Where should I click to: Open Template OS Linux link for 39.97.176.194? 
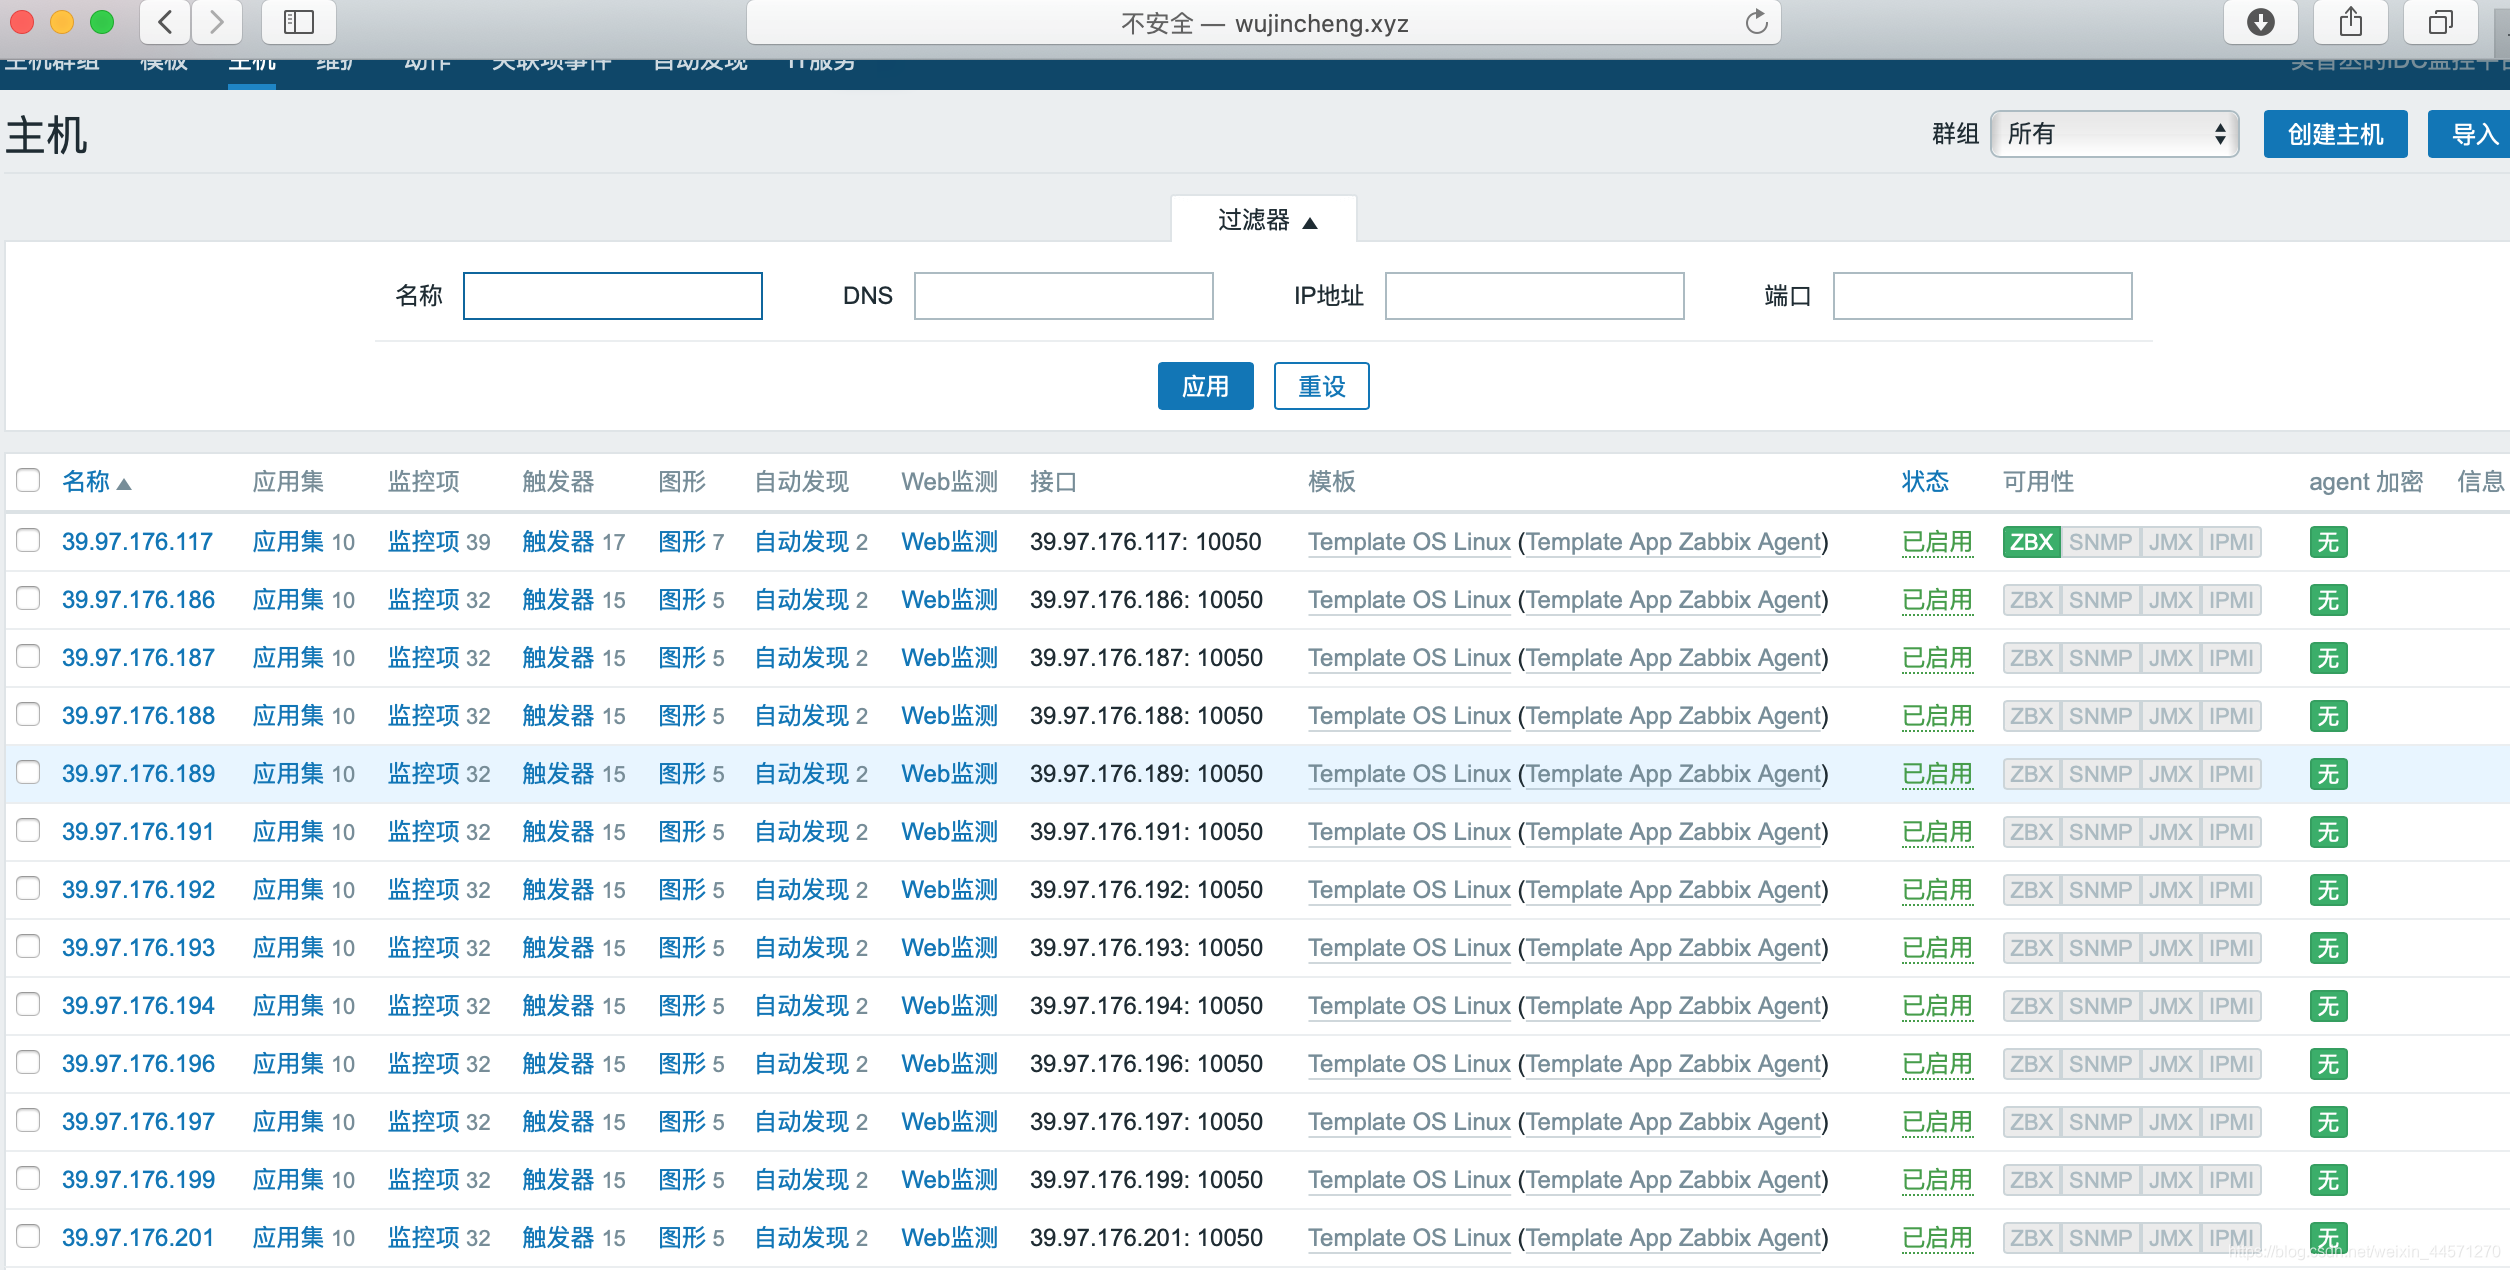tap(1409, 1006)
